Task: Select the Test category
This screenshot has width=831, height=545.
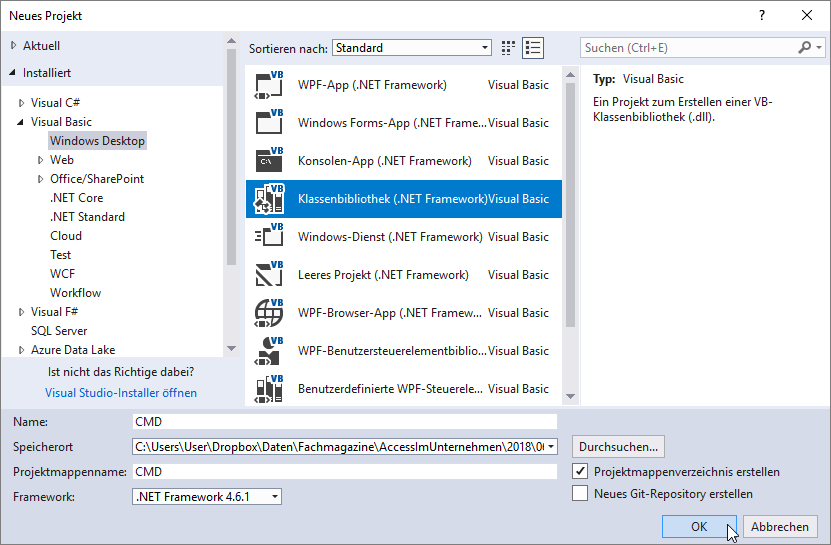Action: 60,255
